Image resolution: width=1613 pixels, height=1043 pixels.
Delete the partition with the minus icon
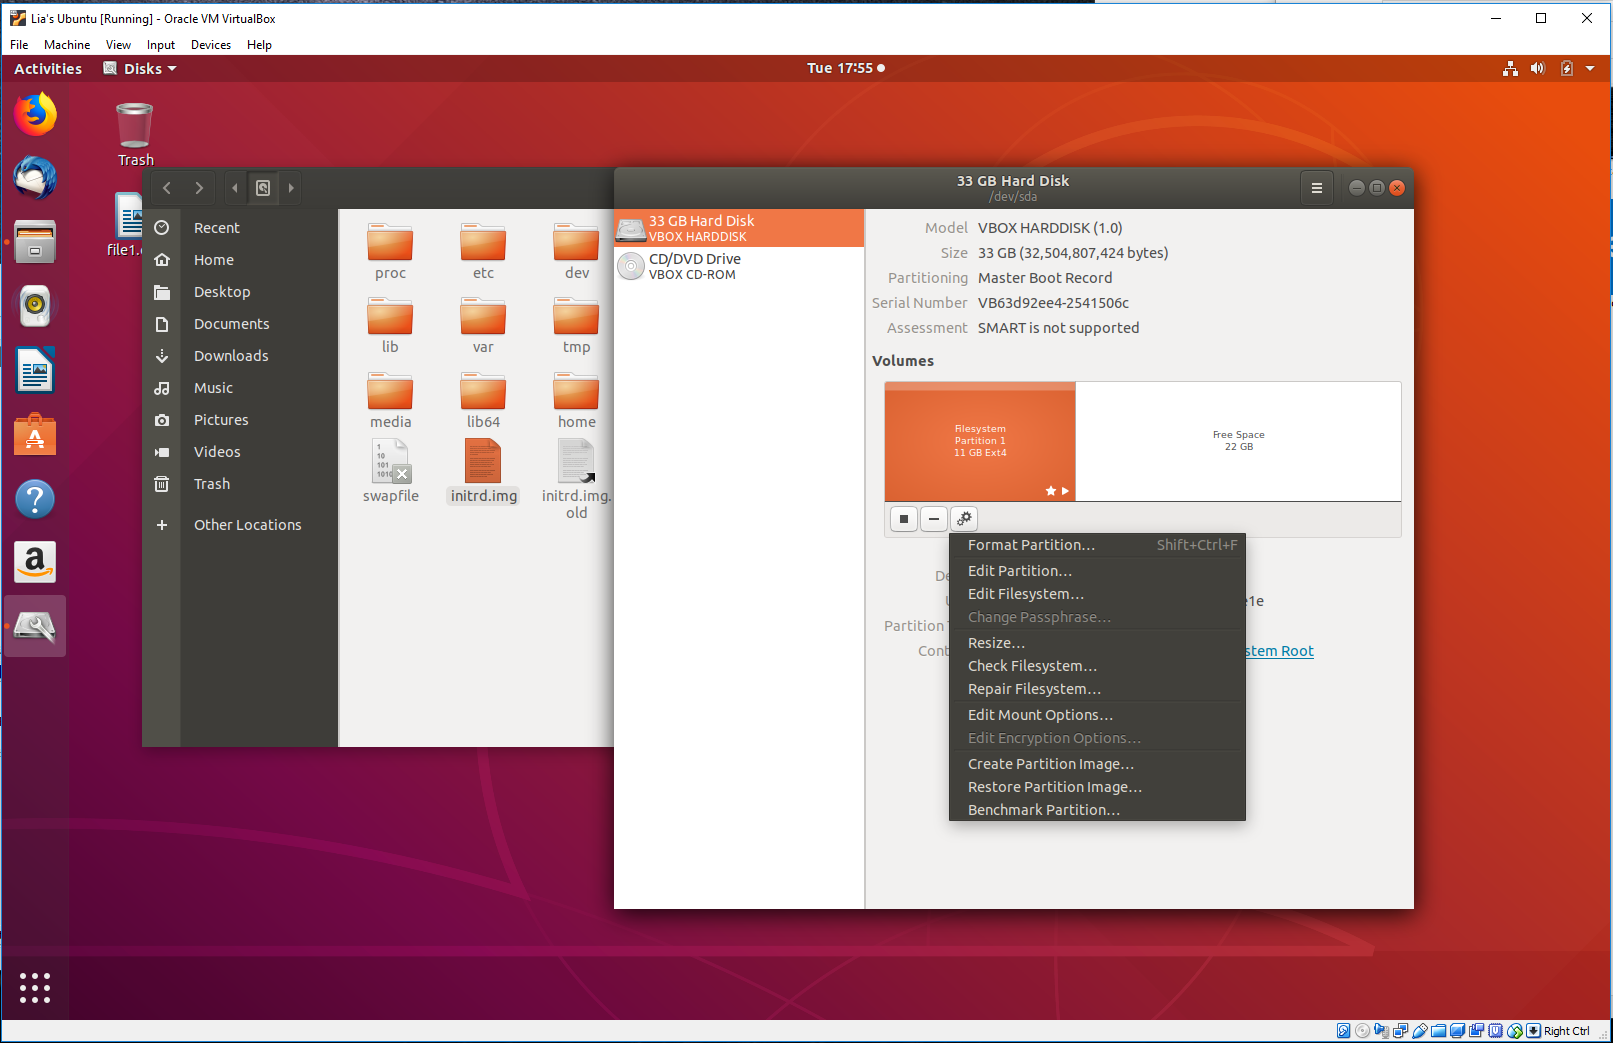click(x=933, y=518)
